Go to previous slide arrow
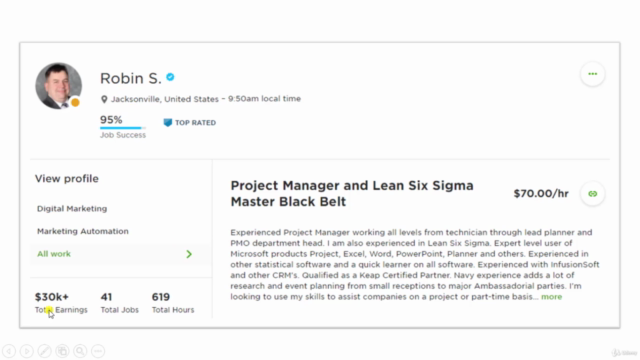Image resolution: width=640 pixels, height=360 pixels. [9, 351]
